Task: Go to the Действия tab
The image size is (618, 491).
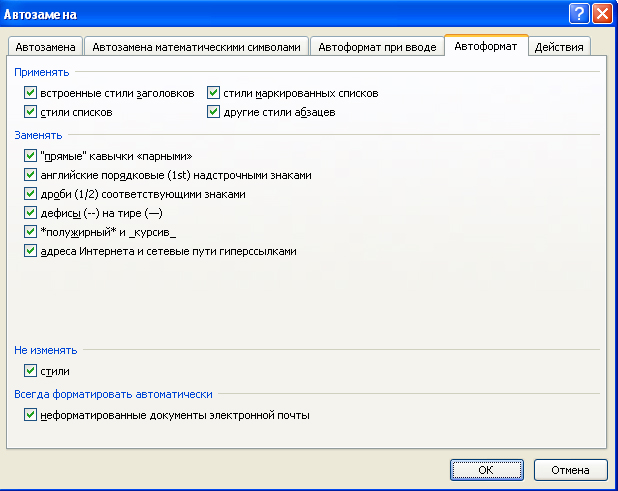Action: [560, 47]
